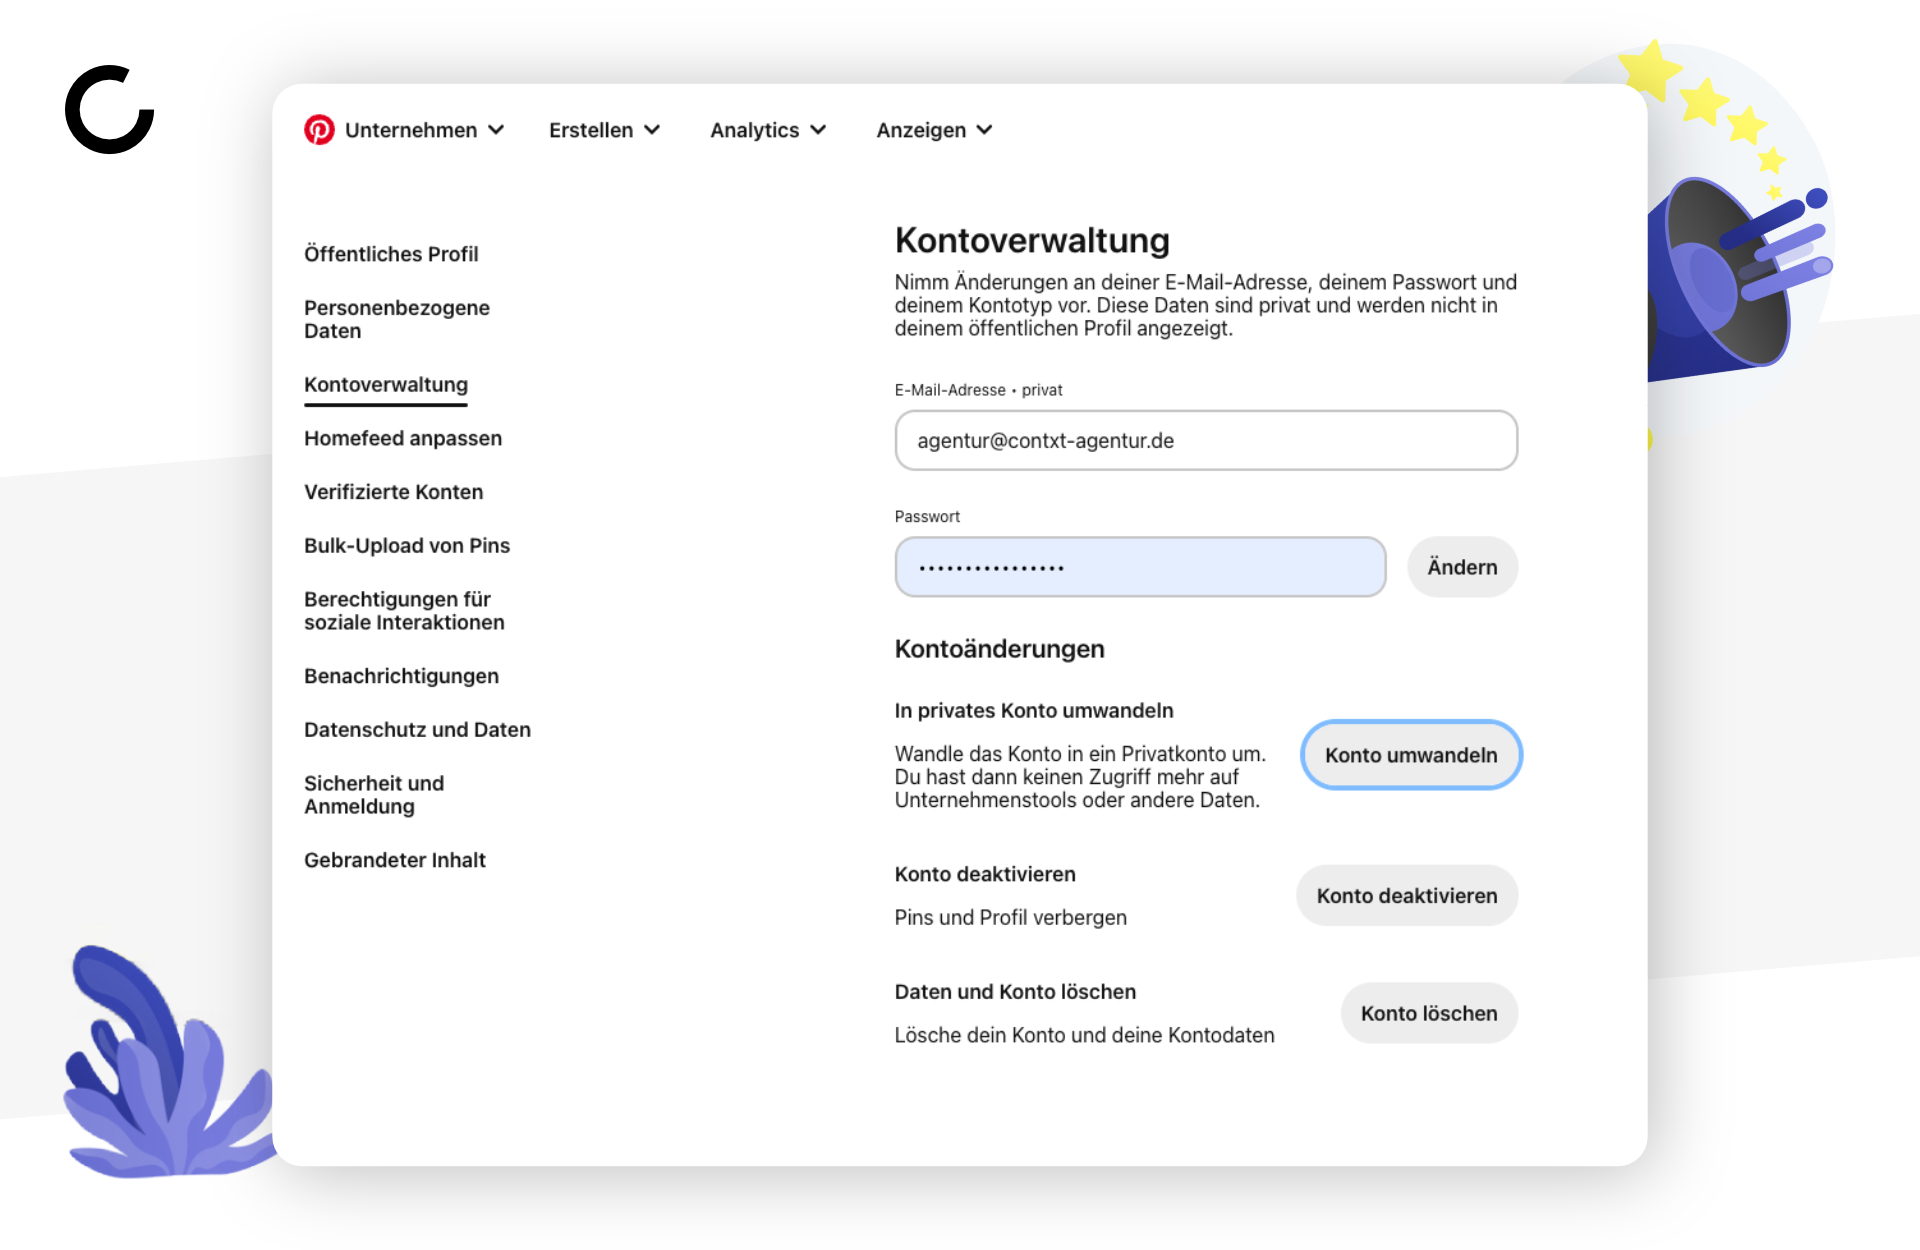Click the Konto umwandeln button

1411,755
